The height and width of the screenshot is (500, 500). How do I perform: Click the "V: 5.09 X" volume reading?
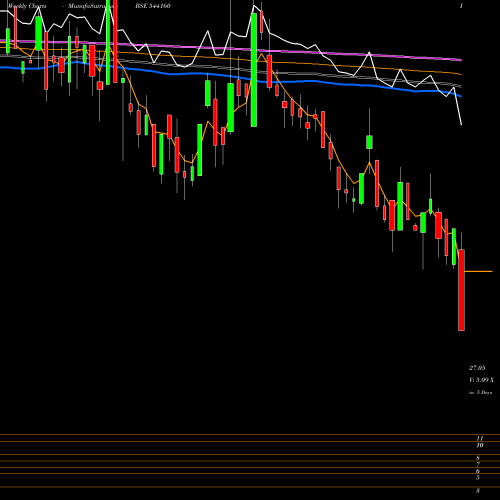coord(481,380)
